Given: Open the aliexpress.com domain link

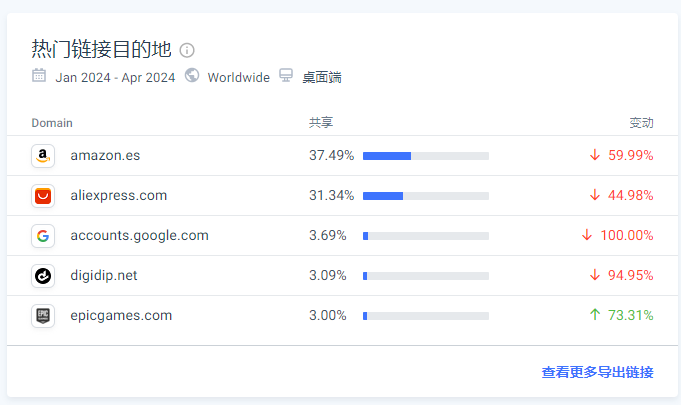Looking at the screenshot, I should click(x=118, y=196).
